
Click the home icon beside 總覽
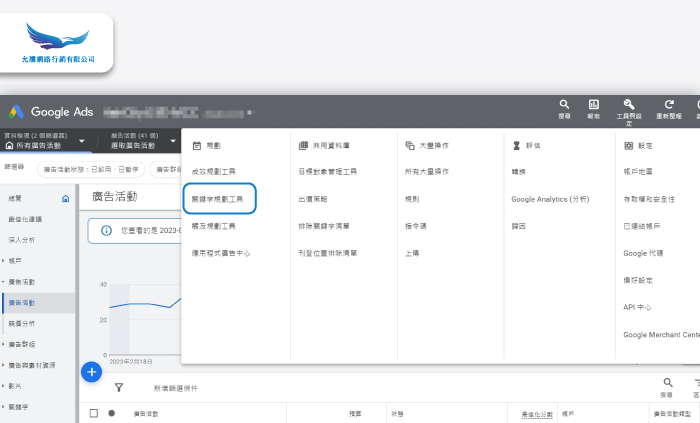coord(66,199)
